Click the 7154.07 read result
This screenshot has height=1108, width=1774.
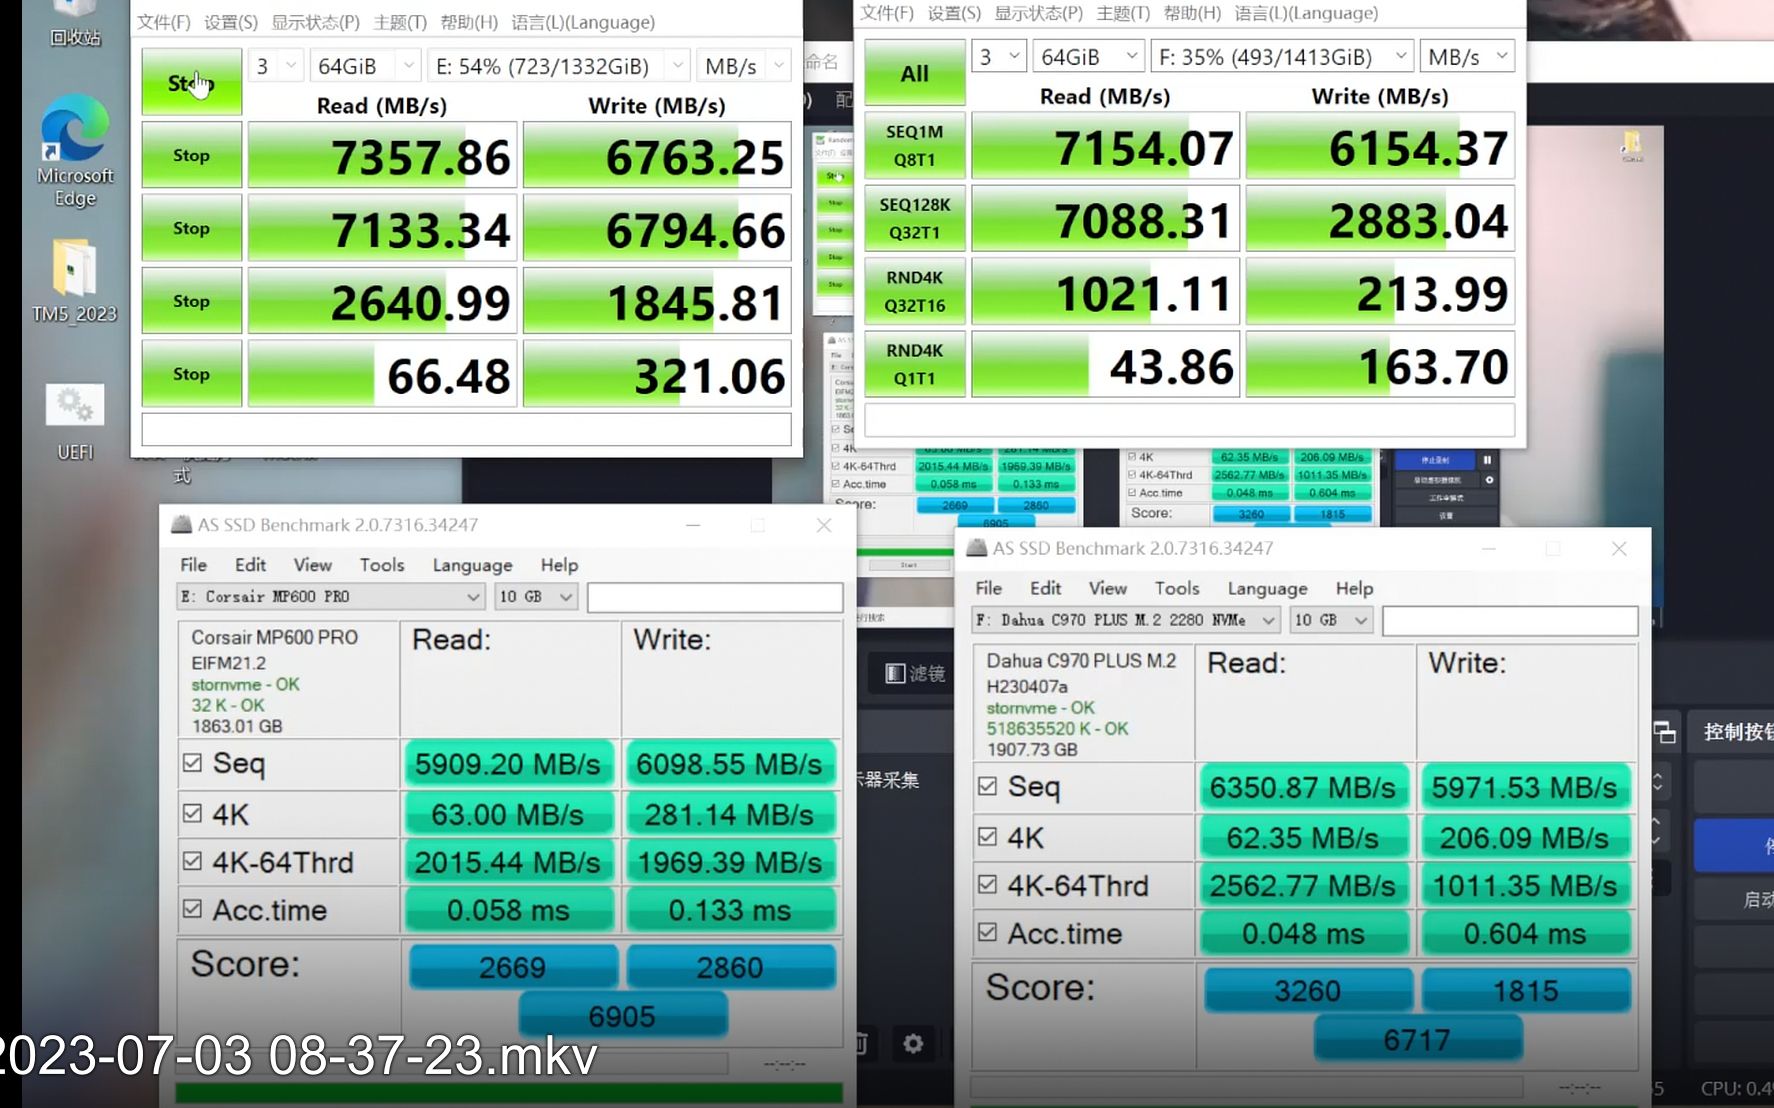point(1105,147)
